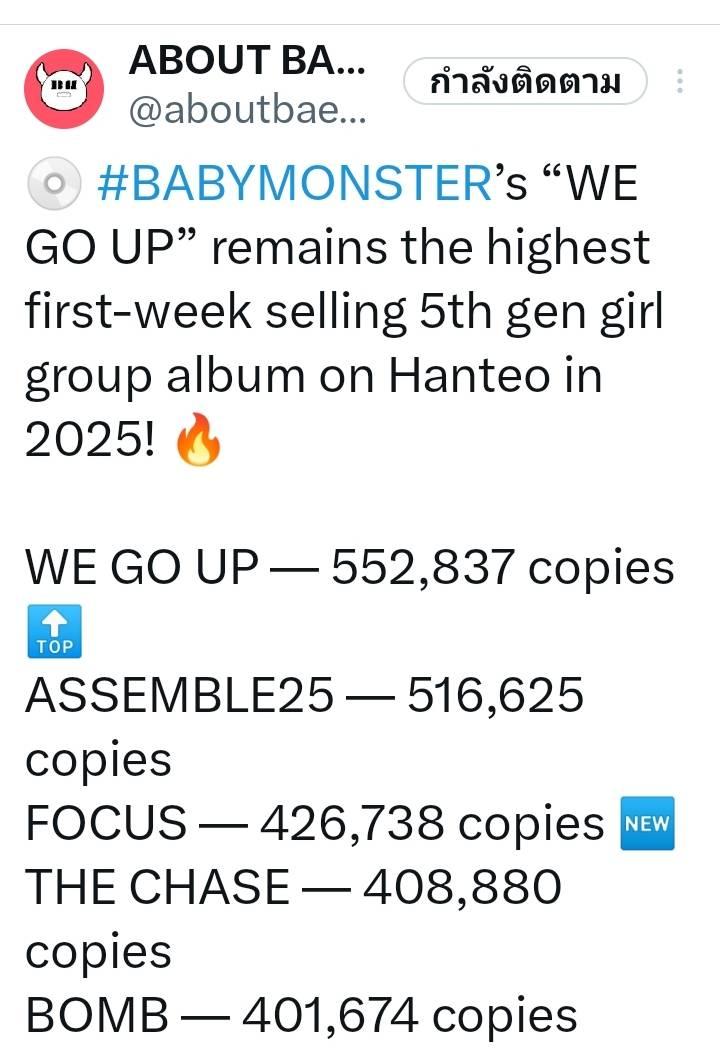Open the three-dot more options menu
720x1061 pixels.
680,81
